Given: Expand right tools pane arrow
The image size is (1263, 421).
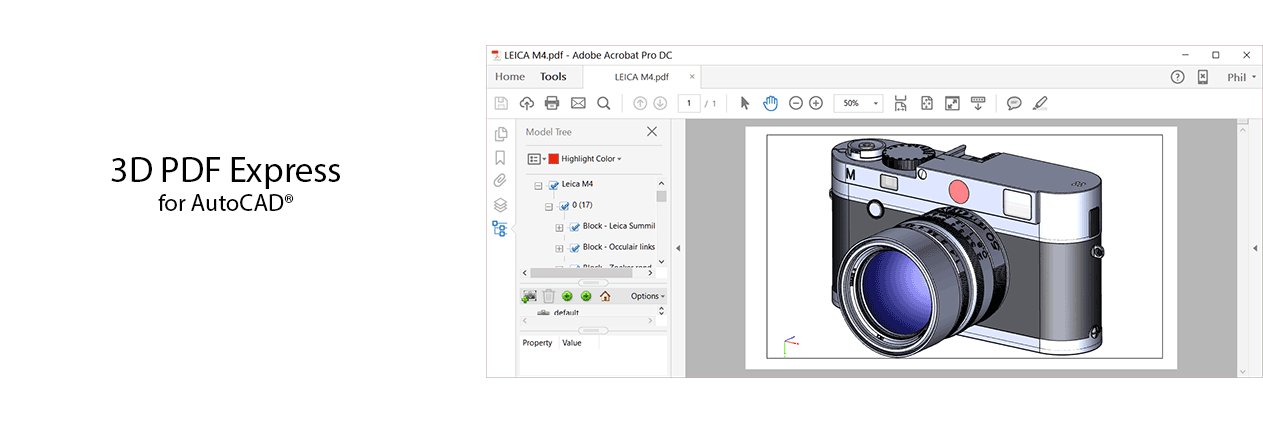Looking at the screenshot, I should click(x=1254, y=248).
